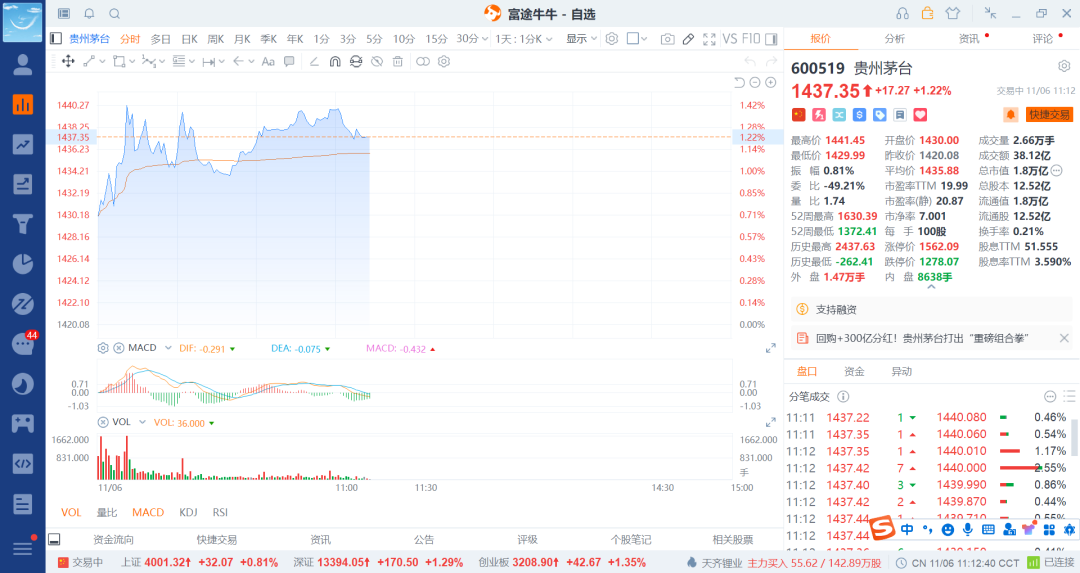Open the game controller icon in the sidebar
Screen dimensions: 1080x573
point(23,423)
